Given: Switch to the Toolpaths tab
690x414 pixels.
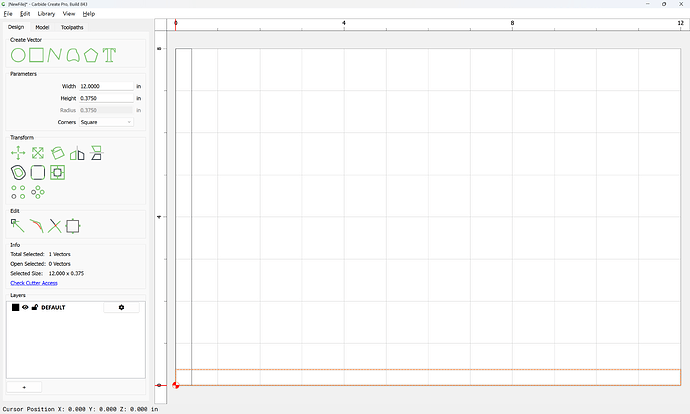Looking at the screenshot, I should pyautogui.click(x=72, y=27).
